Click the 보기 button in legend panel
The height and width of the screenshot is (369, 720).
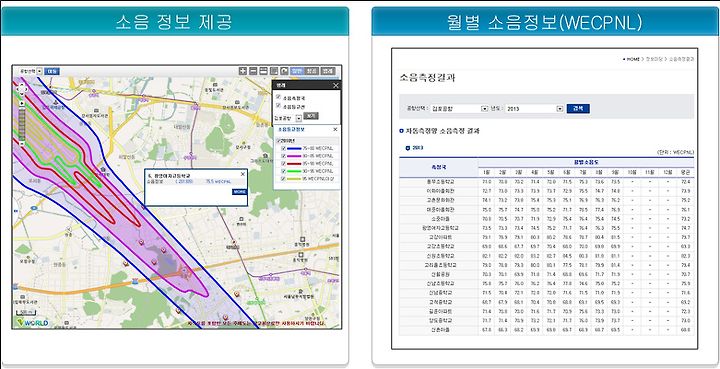[x=311, y=116]
